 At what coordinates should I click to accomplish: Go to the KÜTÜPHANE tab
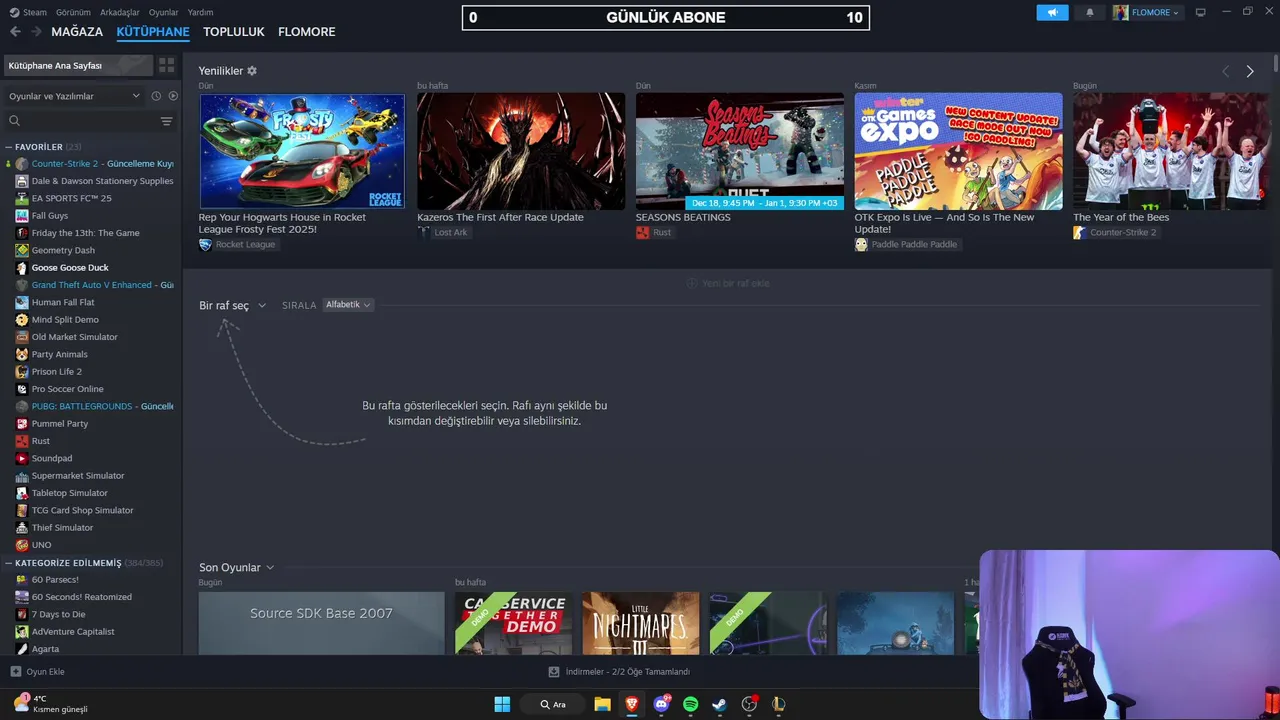pyautogui.click(x=153, y=32)
